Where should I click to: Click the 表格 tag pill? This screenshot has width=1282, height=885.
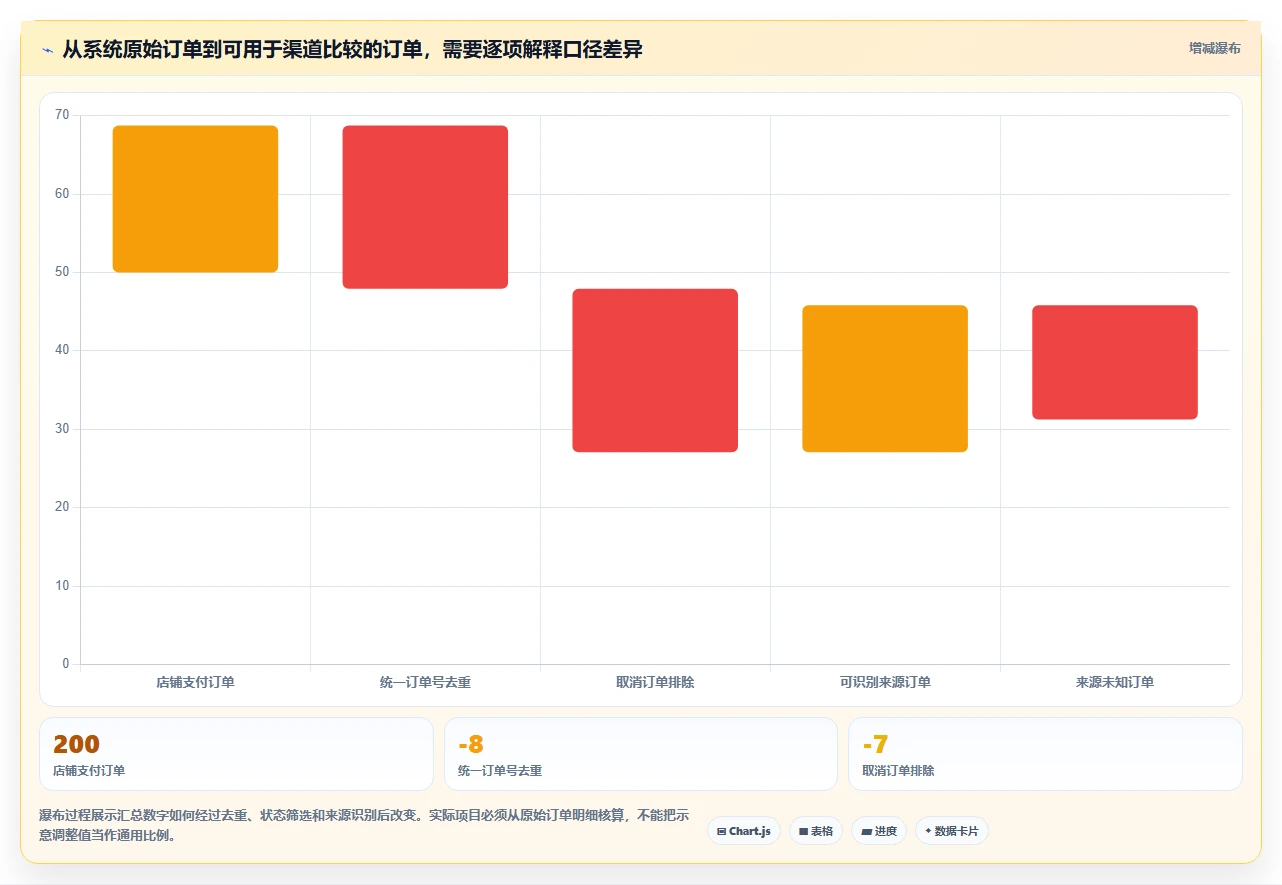816,831
